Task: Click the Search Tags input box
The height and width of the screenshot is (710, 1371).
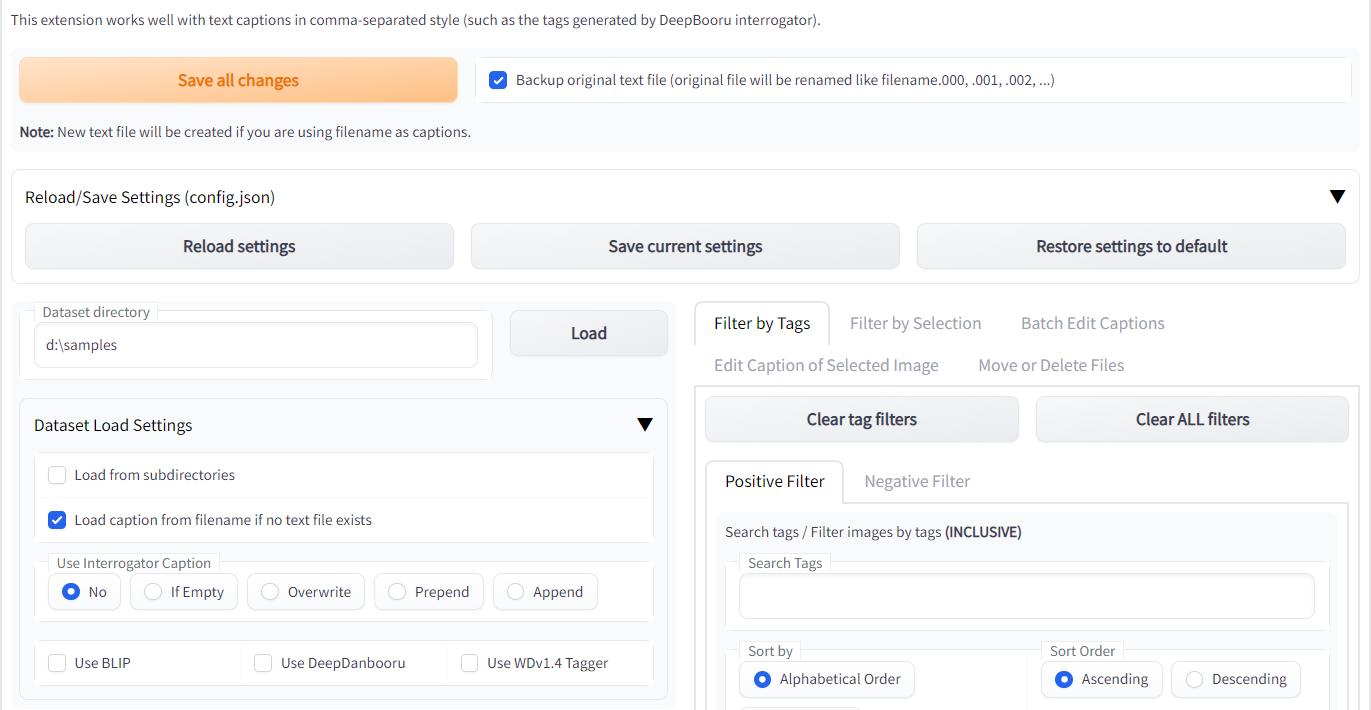Action: click(1026, 597)
